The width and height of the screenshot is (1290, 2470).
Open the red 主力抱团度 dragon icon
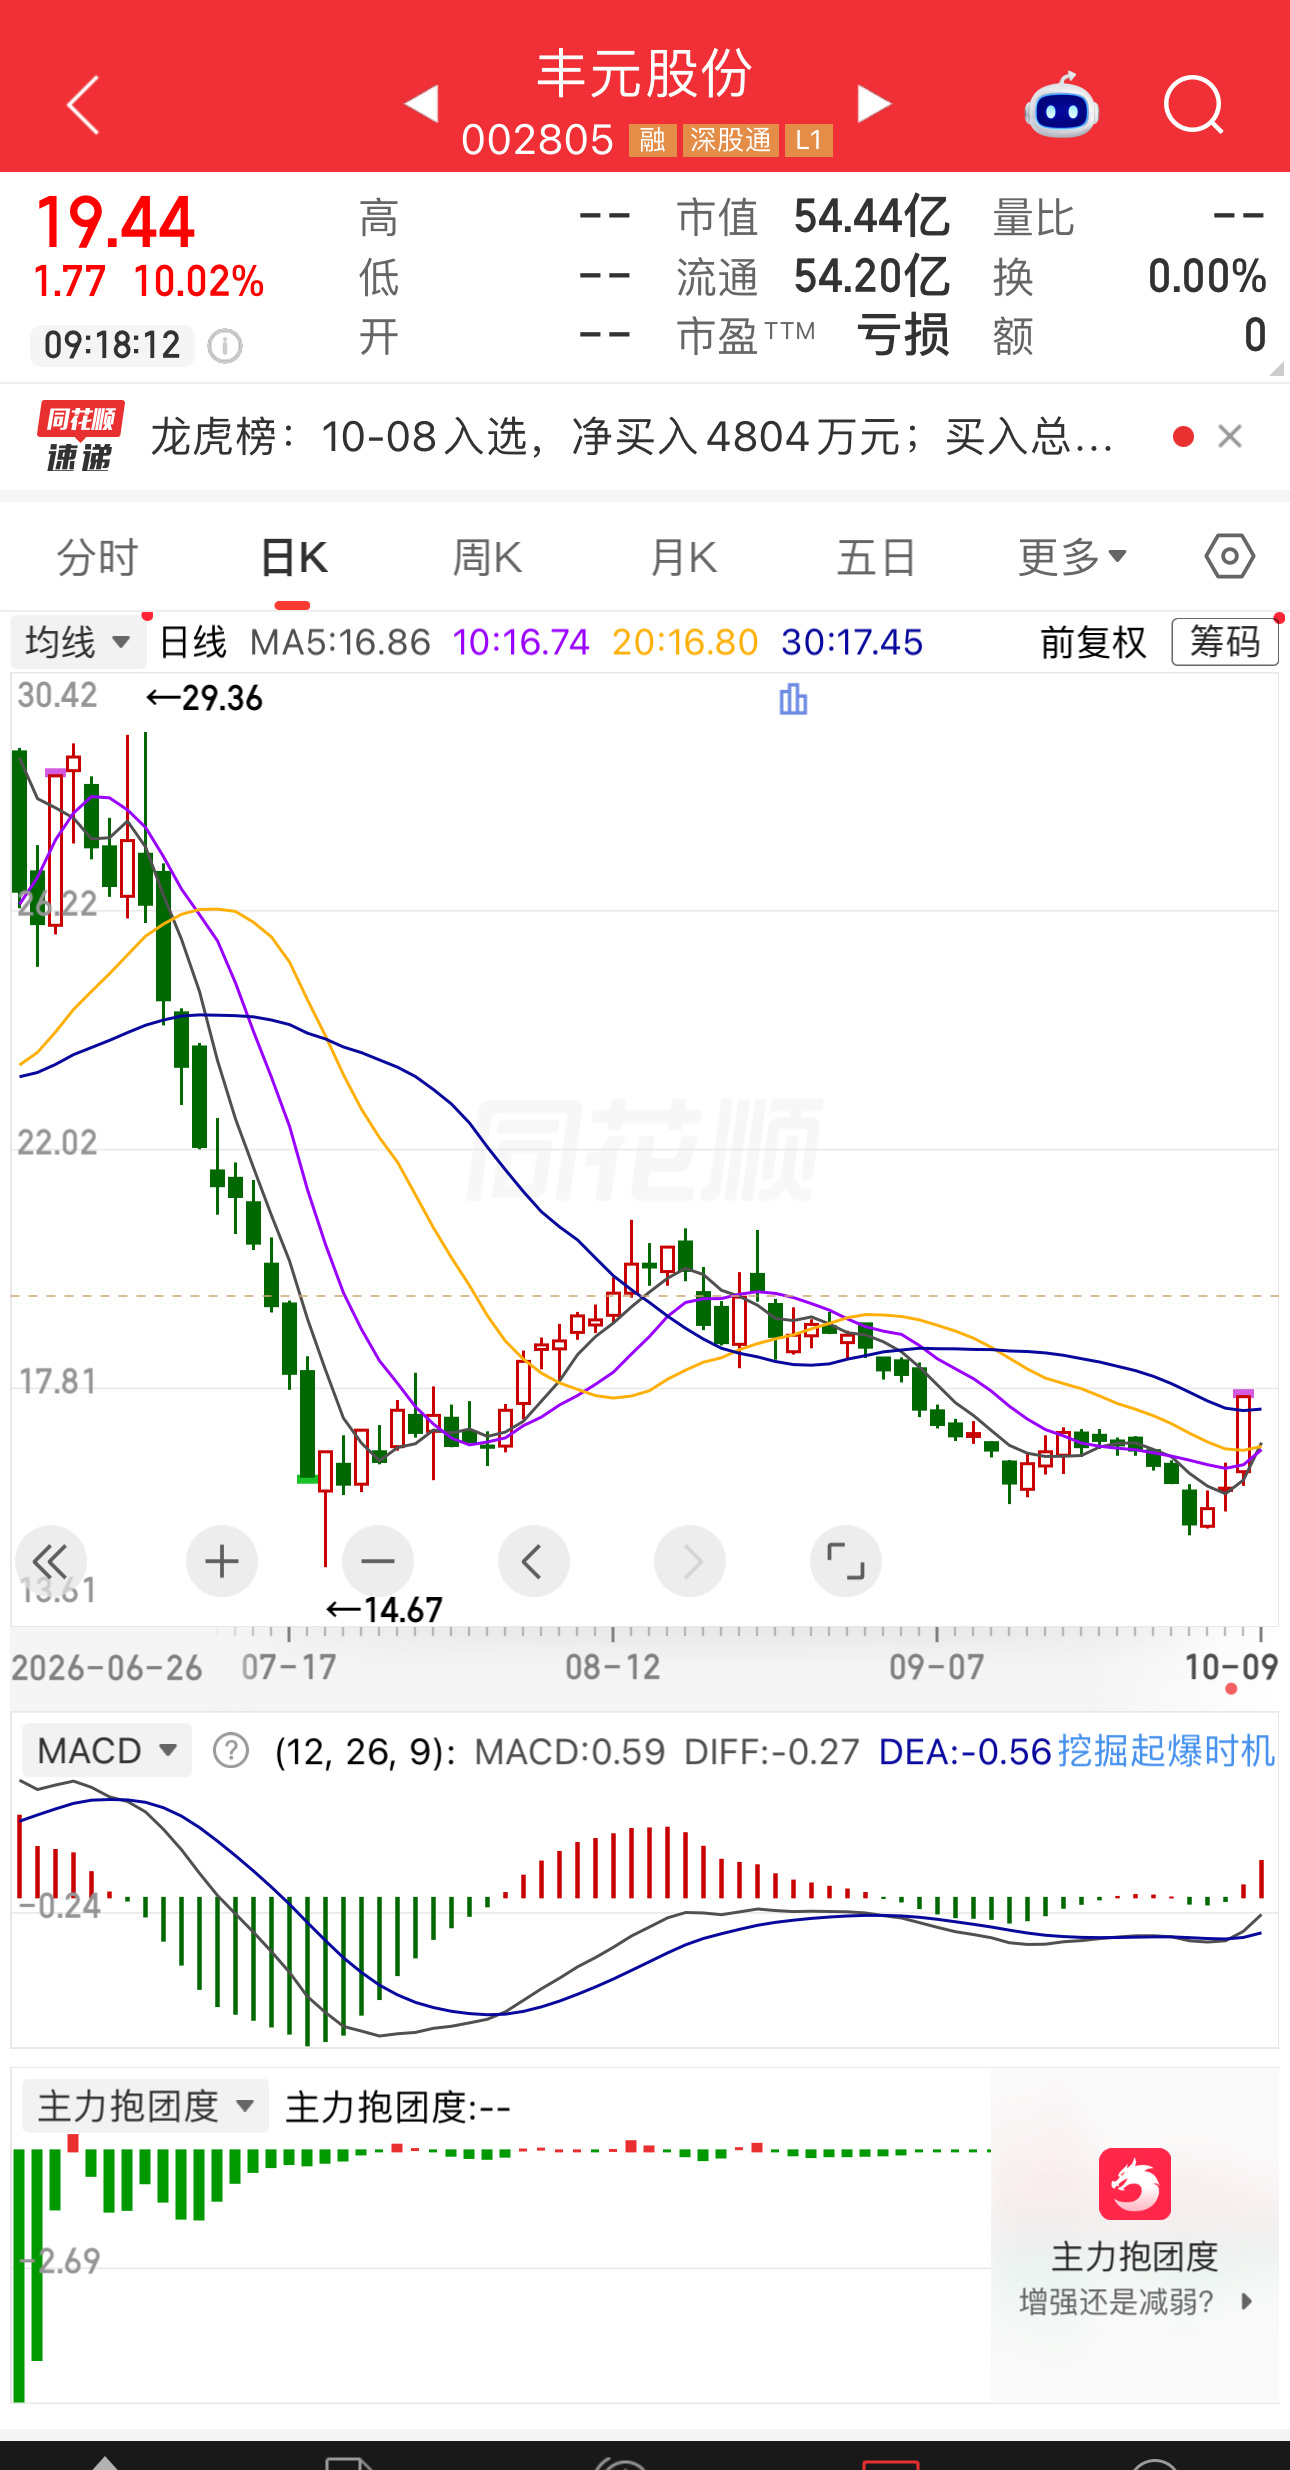[1134, 2183]
